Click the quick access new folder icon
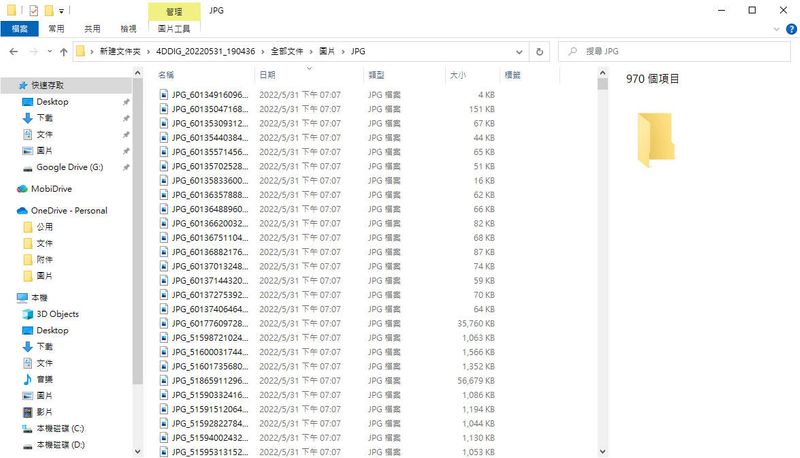800x458 pixels. (48, 10)
